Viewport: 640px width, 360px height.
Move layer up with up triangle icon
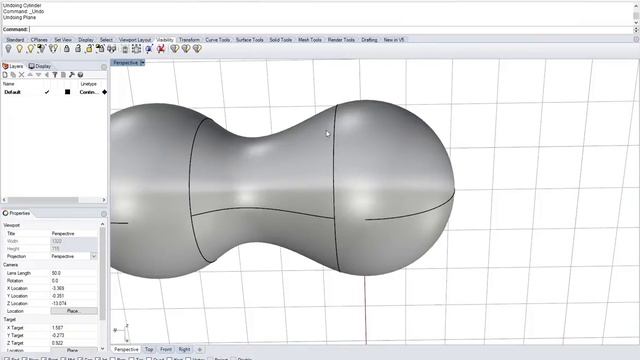coord(30,75)
